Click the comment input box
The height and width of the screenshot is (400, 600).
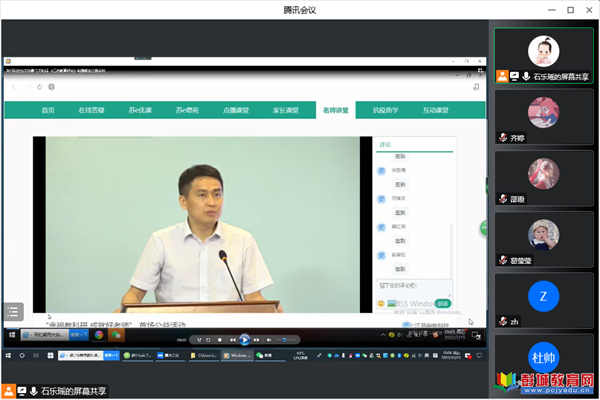tap(414, 288)
